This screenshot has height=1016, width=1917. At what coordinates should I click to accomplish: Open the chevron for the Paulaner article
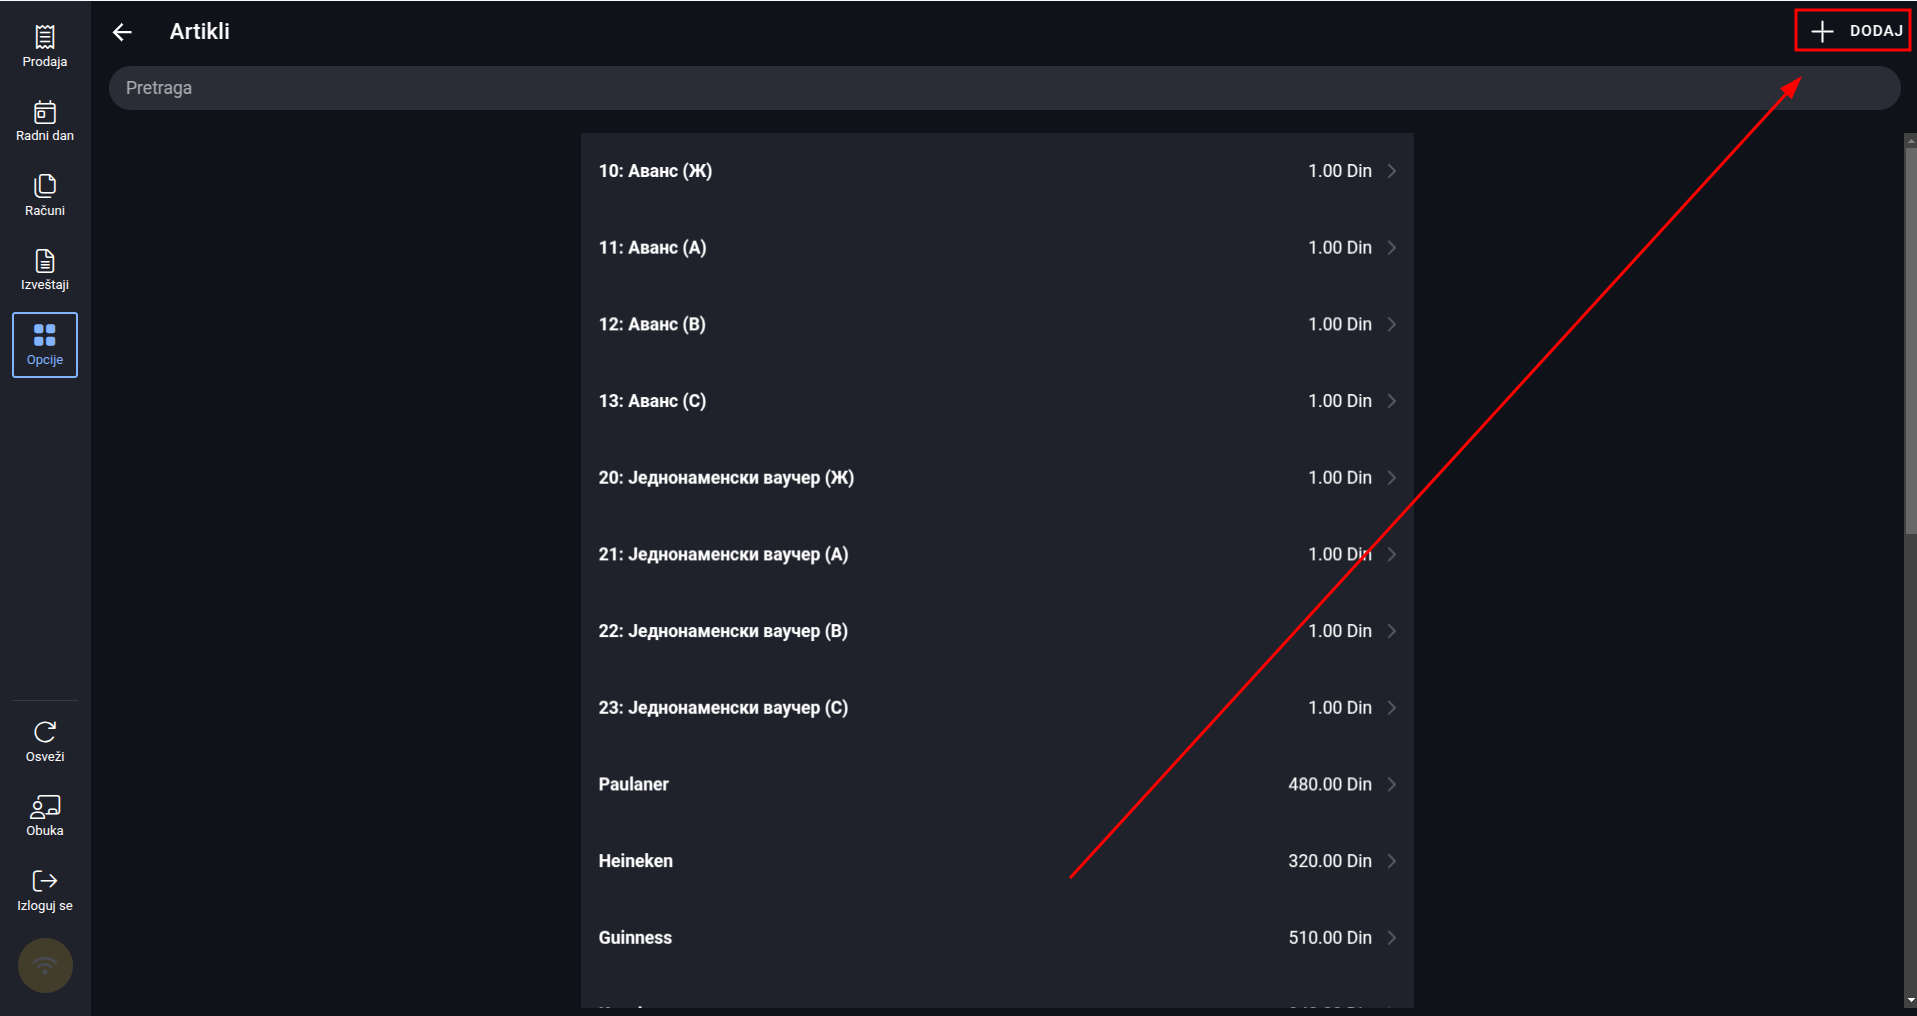point(1391,784)
